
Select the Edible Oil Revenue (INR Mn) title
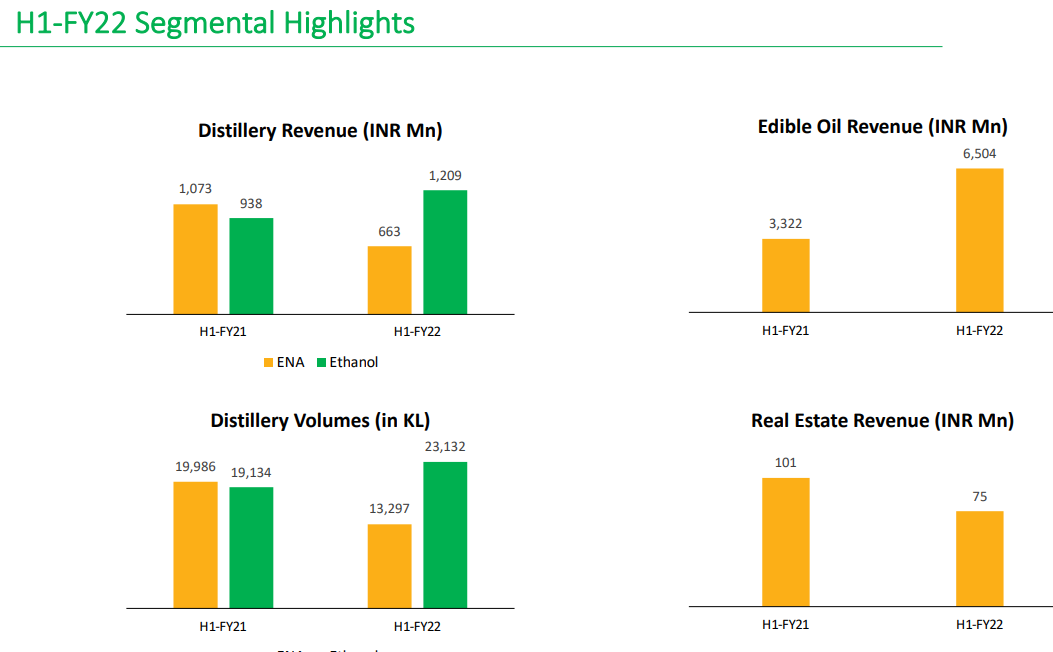(x=882, y=127)
